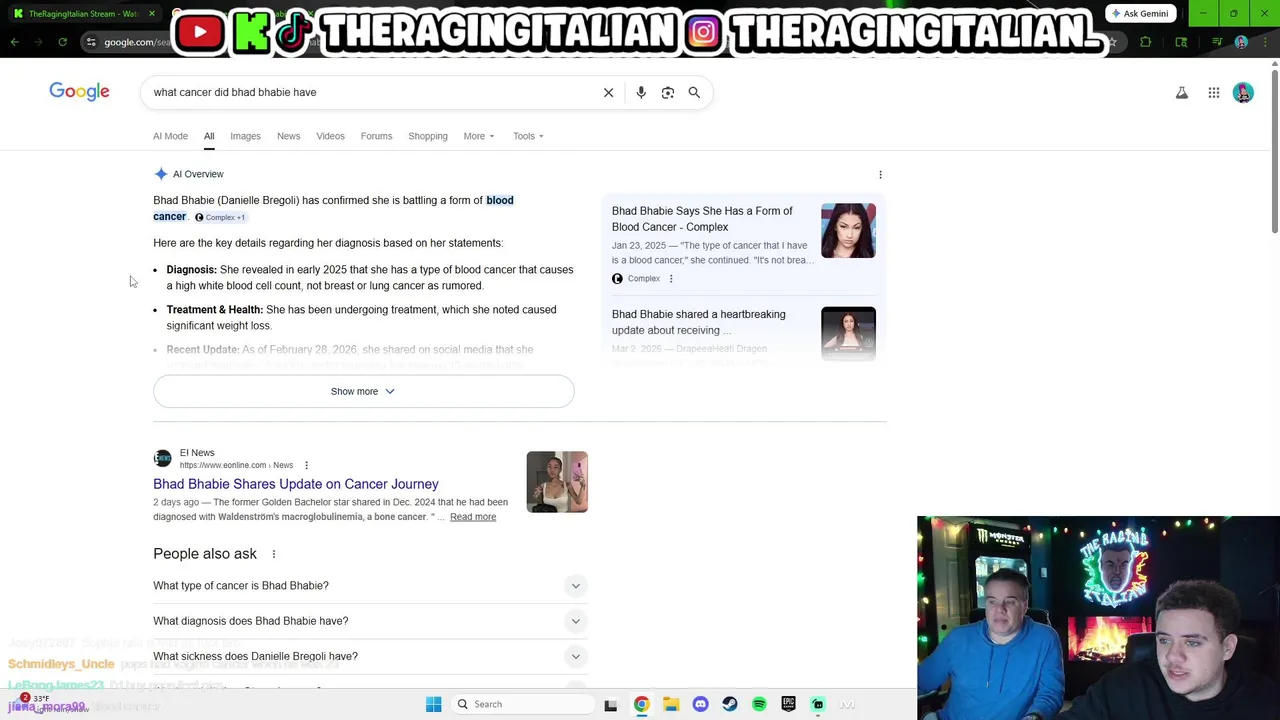The image size is (1280, 720).
Task: Open the Complex article thumbnail
Action: pos(848,231)
